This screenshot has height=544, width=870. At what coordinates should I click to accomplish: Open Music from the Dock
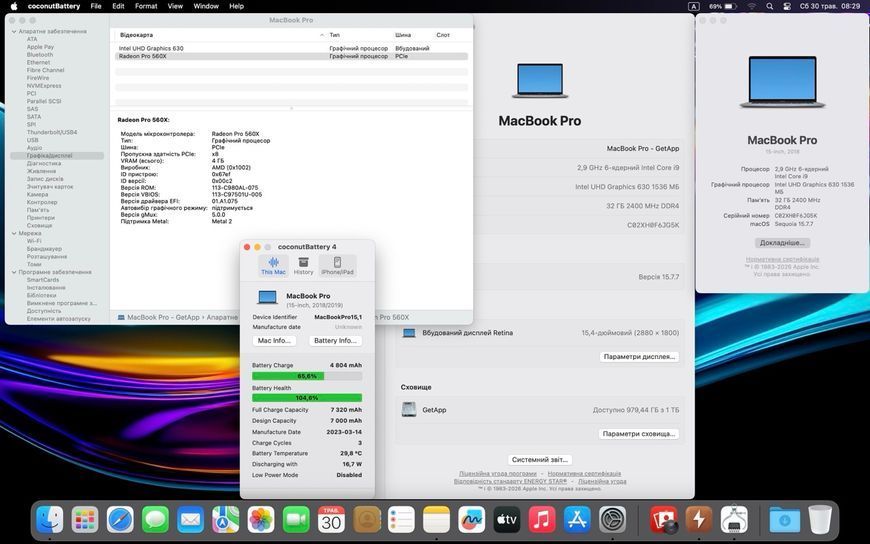pyautogui.click(x=542, y=520)
